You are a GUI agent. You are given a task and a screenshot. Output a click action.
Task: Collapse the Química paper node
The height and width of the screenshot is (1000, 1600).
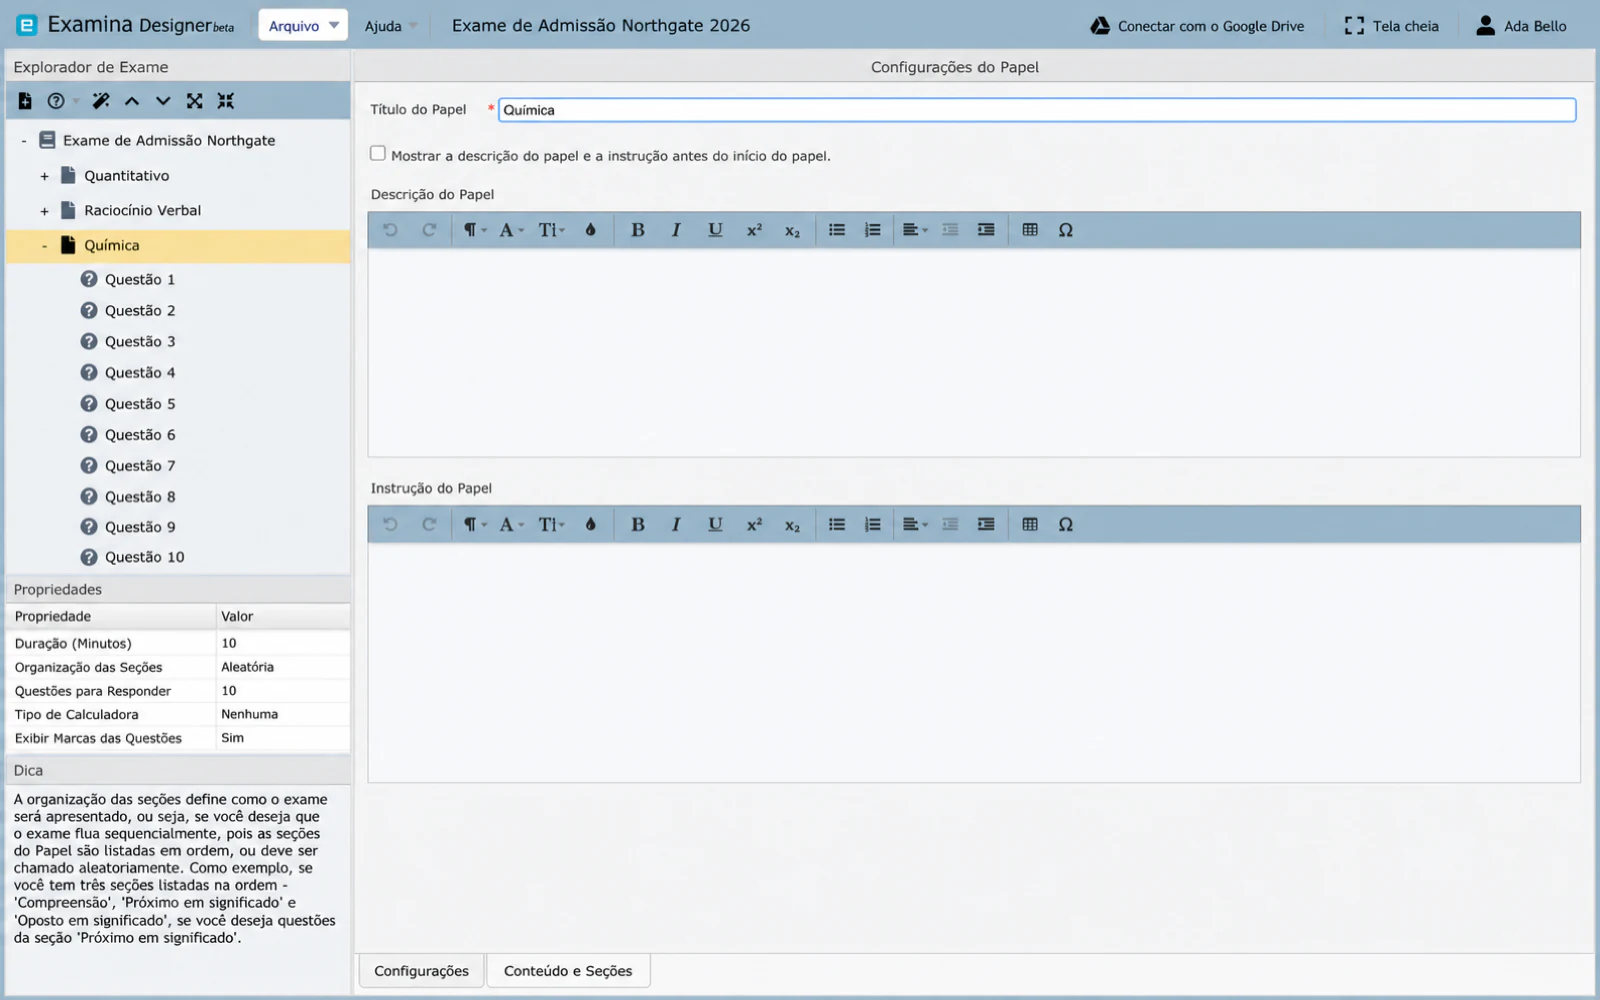point(44,246)
